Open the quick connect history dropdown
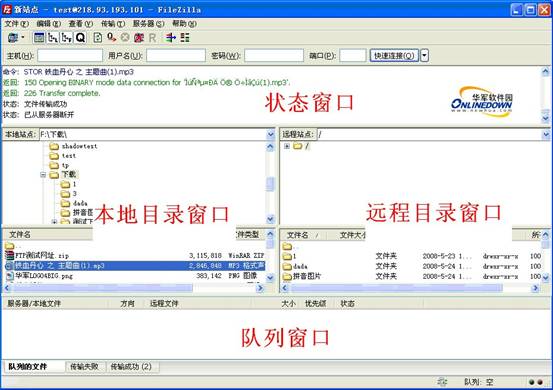 (425, 56)
